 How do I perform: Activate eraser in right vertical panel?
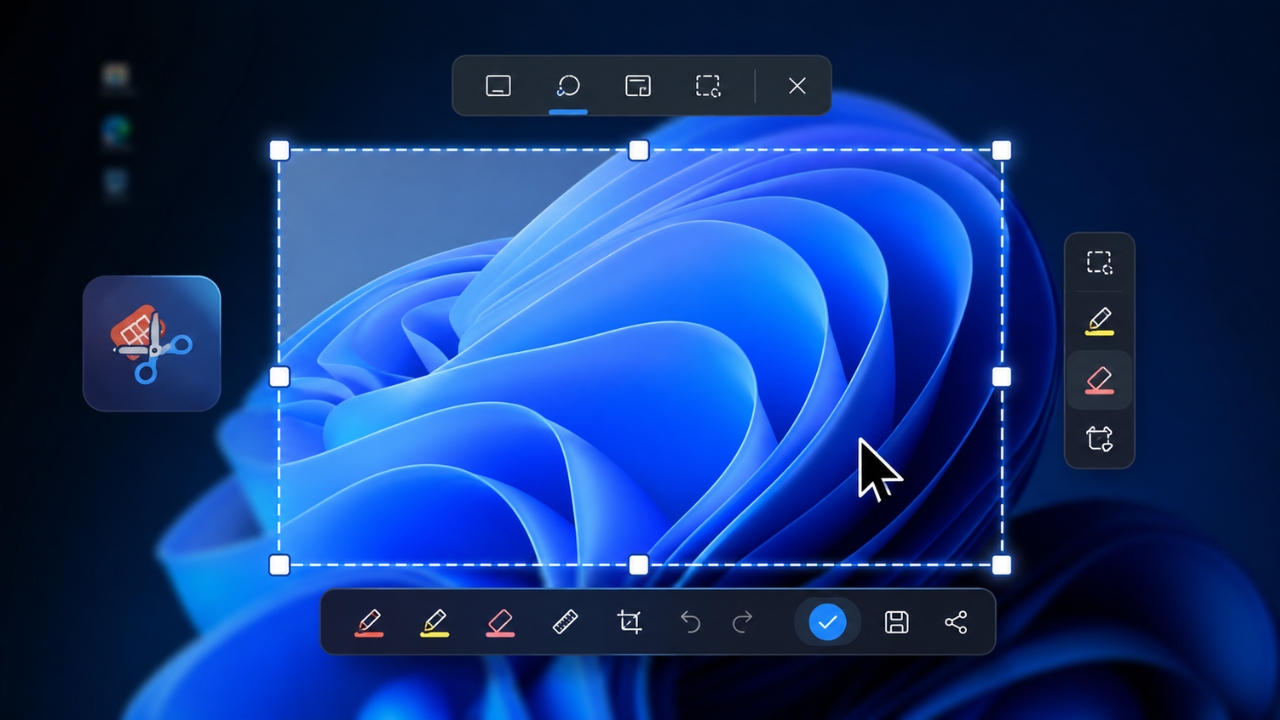pyautogui.click(x=1100, y=380)
